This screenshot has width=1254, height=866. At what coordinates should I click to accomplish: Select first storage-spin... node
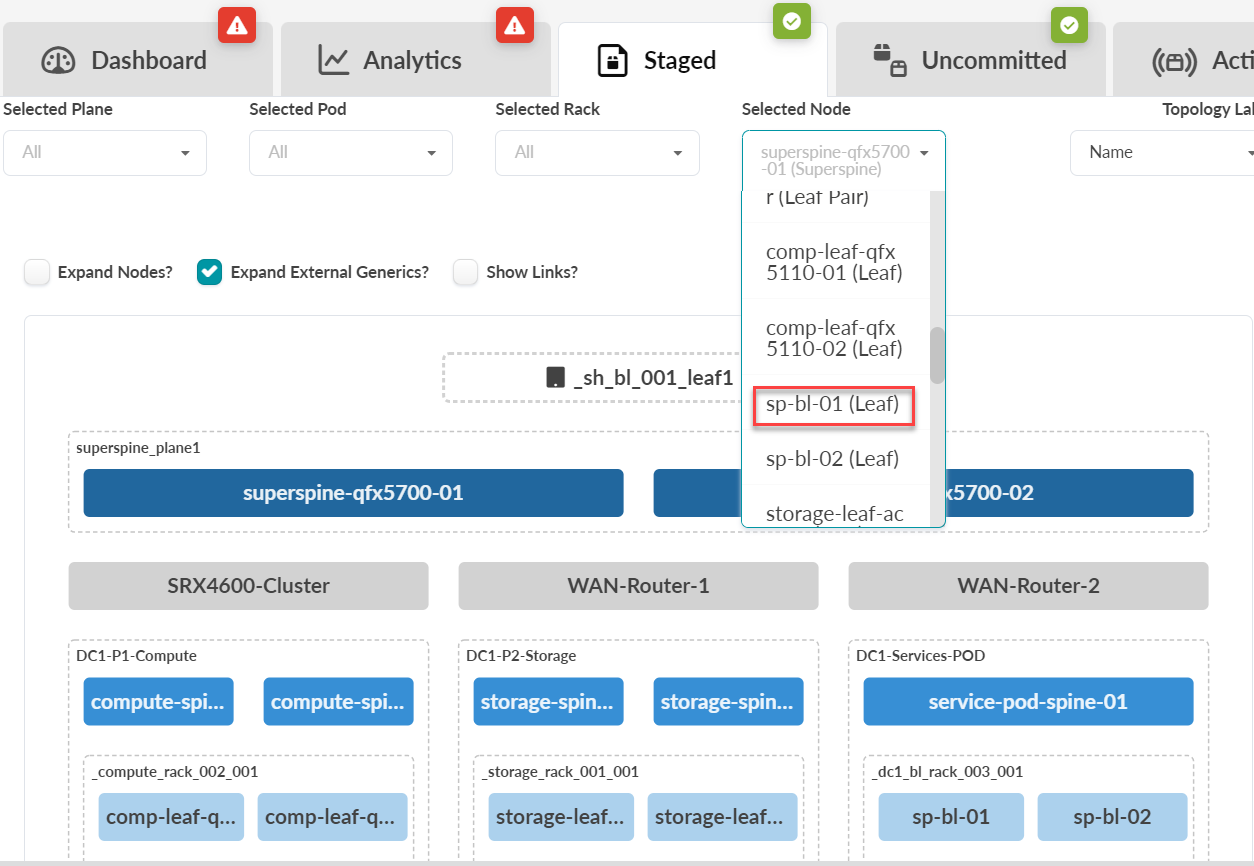pos(548,702)
